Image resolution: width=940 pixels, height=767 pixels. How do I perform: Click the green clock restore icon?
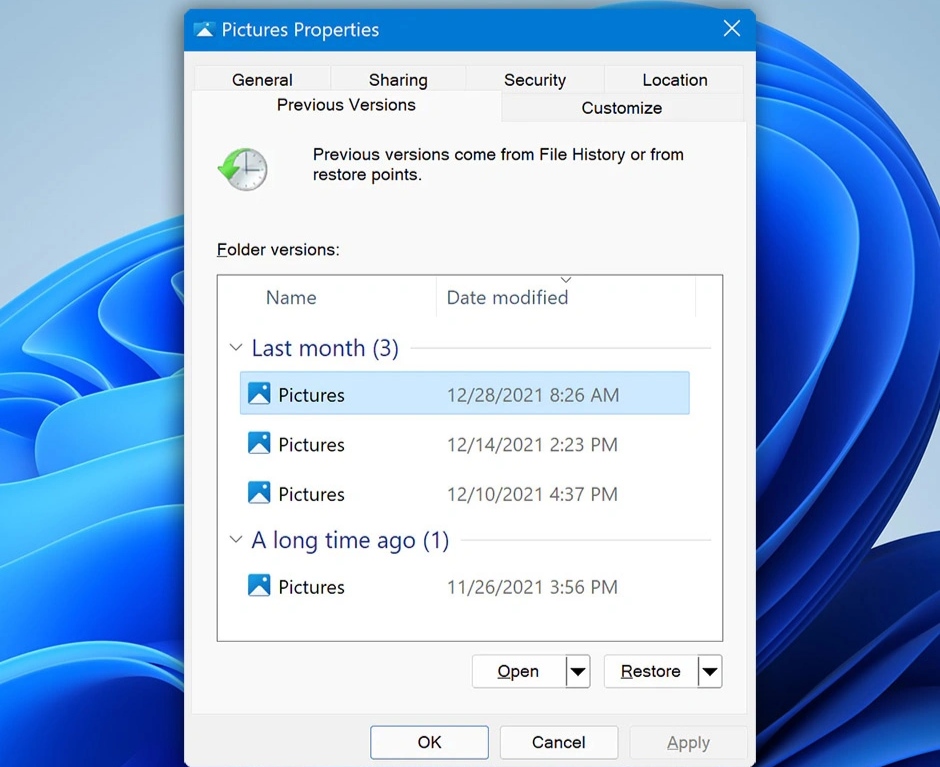[243, 168]
